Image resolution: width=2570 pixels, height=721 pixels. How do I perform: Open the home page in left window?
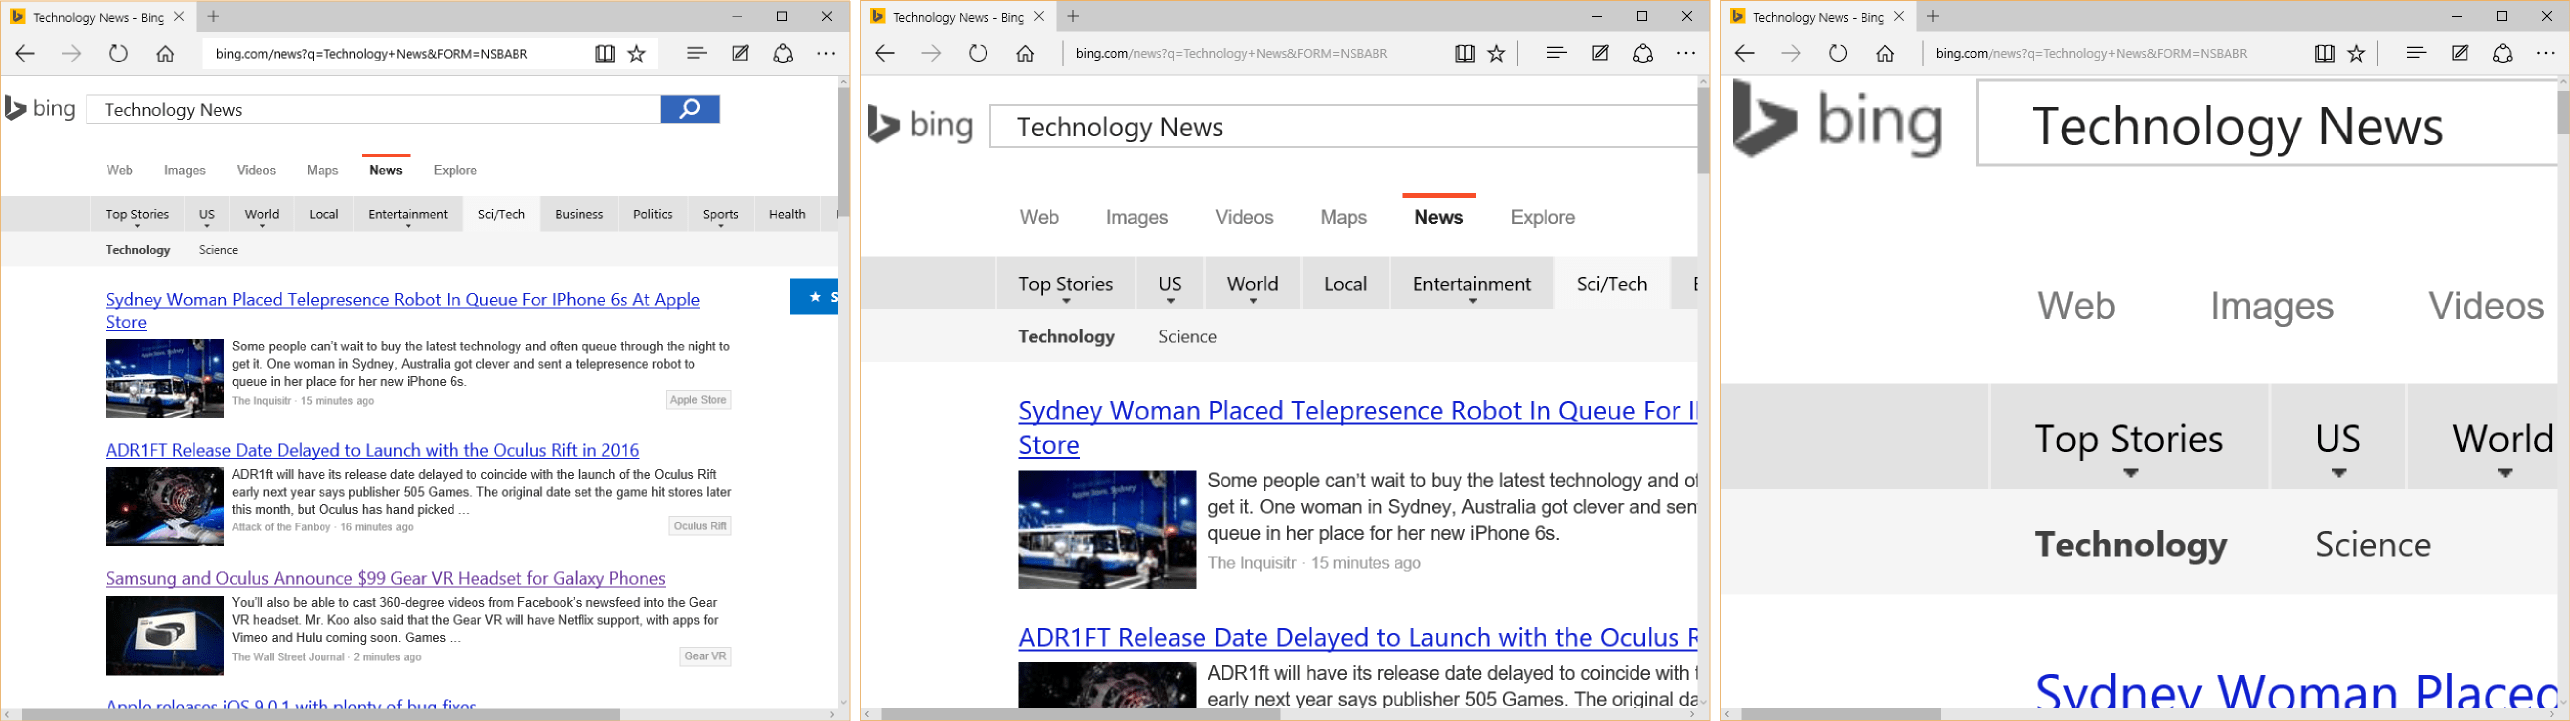click(165, 54)
